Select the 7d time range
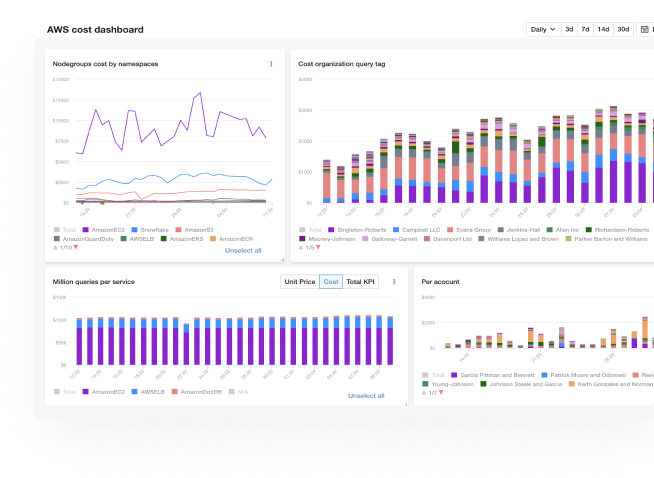The image size is (654, 478). (586, 30)
